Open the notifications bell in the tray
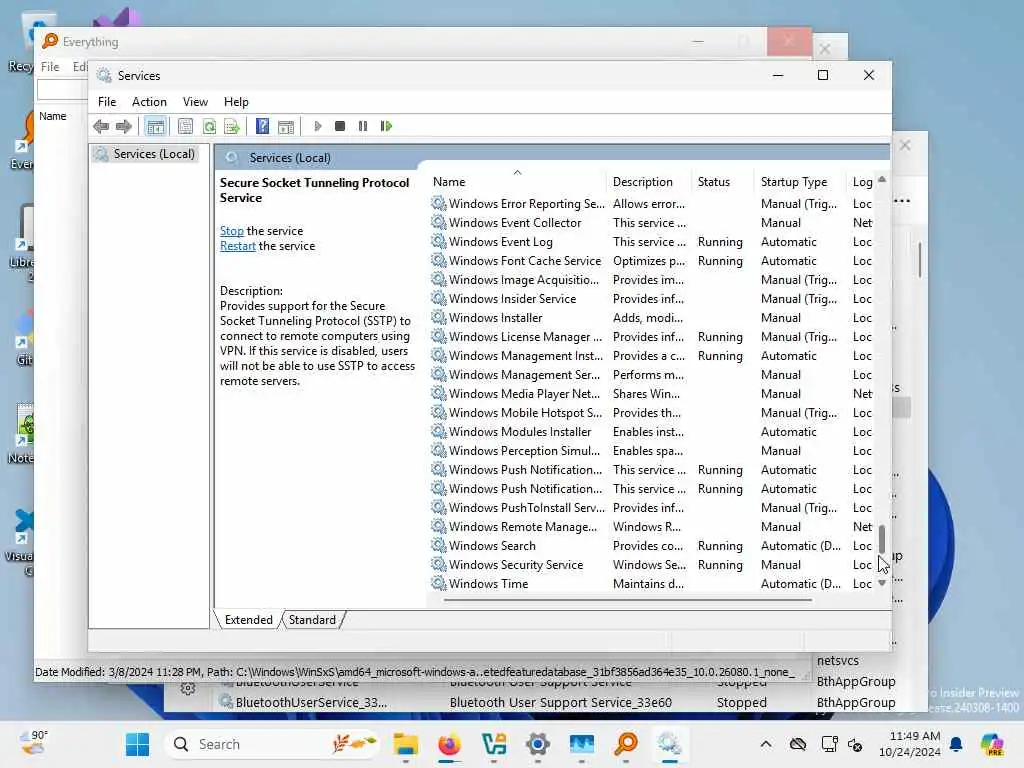The image size is (1024, 768). pos(956,744)
